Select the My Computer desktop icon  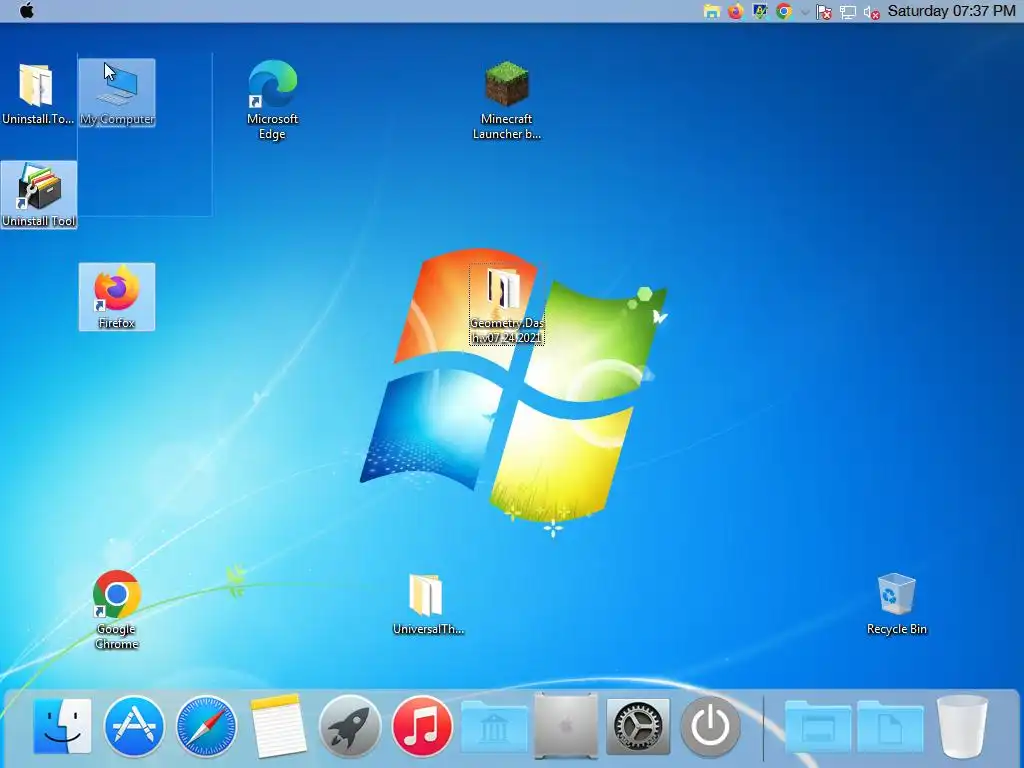click(x=117, y=93)
